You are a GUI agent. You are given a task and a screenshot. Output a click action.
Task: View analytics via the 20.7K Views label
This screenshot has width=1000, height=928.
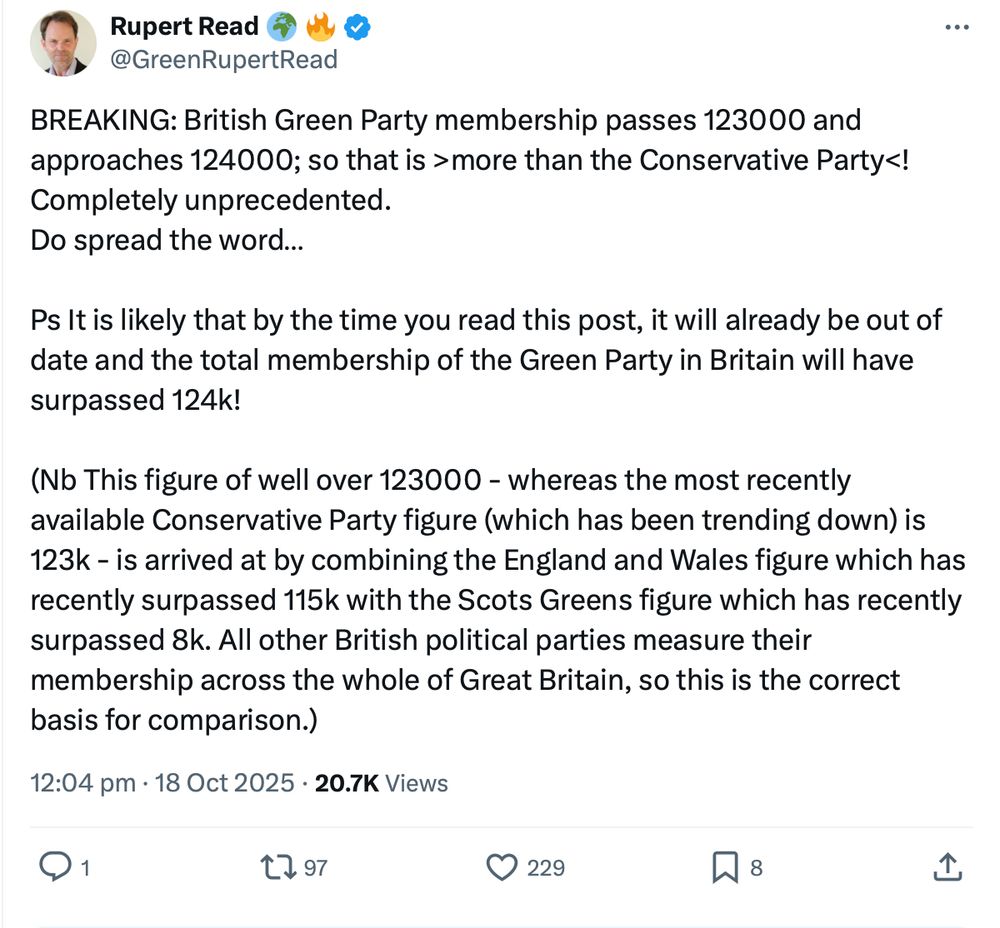pos(381,782)
